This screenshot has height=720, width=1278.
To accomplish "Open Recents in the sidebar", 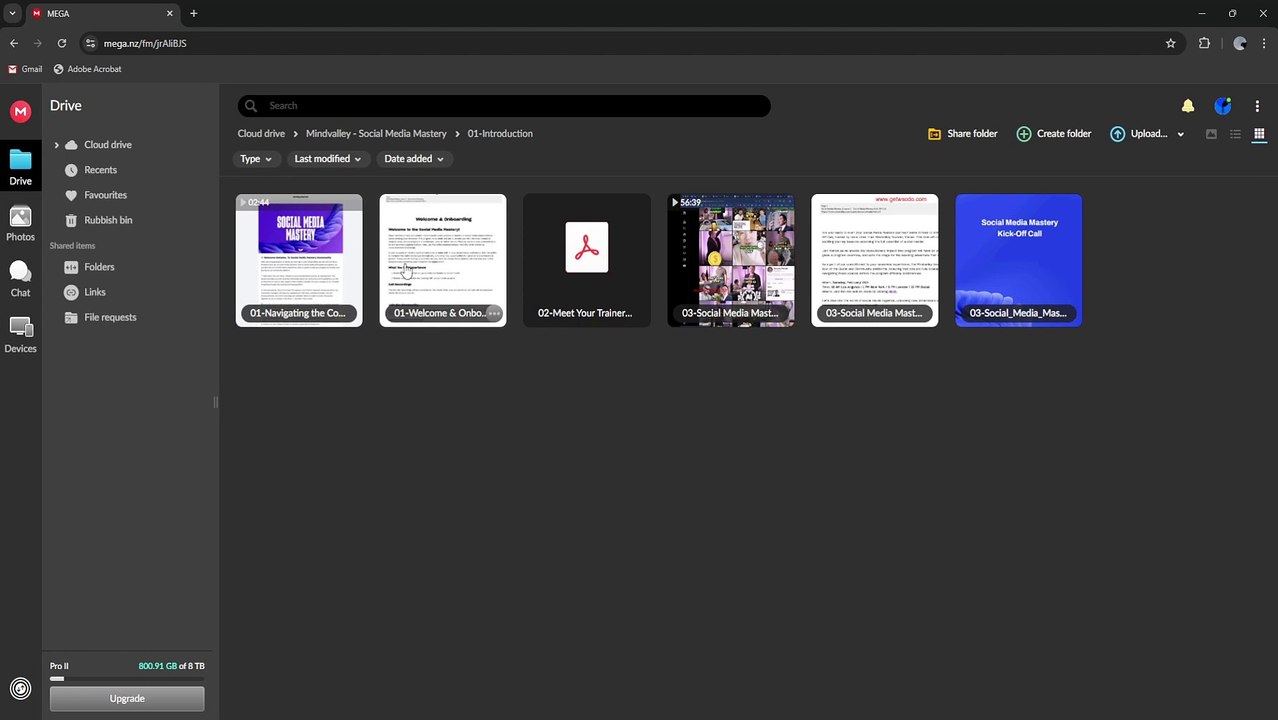I will click(100, 170).
